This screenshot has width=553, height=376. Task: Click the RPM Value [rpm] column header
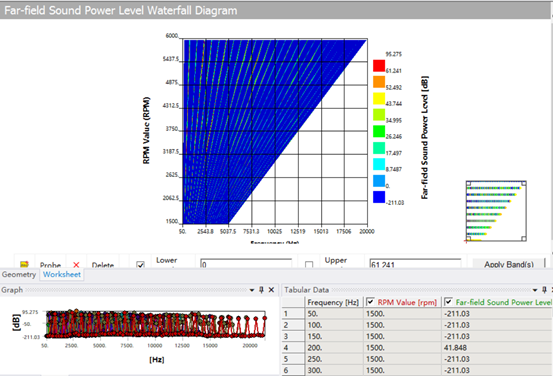coord(402,302)
